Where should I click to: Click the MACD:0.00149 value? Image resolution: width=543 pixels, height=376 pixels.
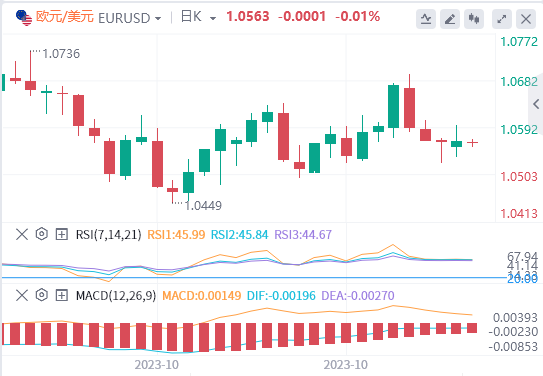202,296
